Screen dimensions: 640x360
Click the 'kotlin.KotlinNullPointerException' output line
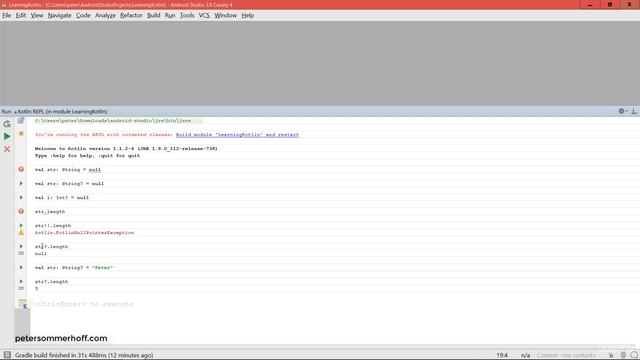[x=84, y=233]
